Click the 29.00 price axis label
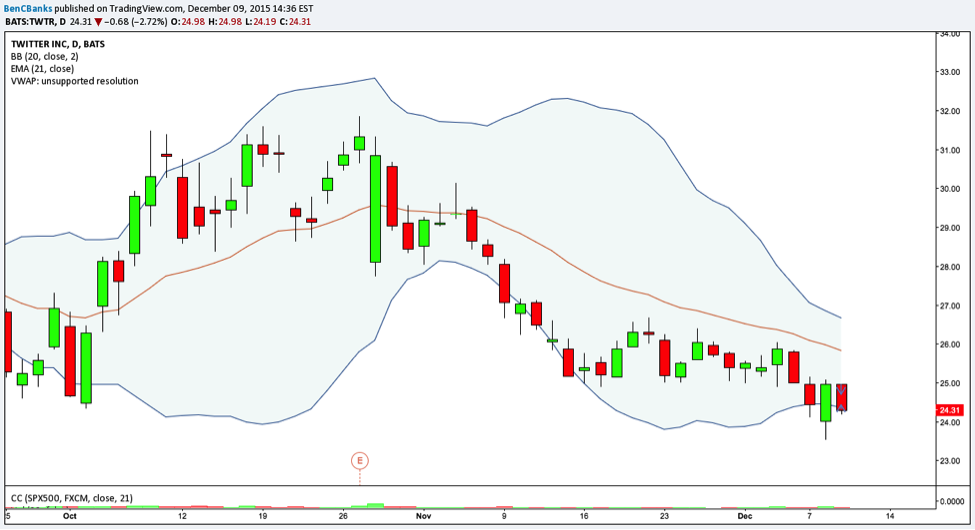 click(950, 228)
